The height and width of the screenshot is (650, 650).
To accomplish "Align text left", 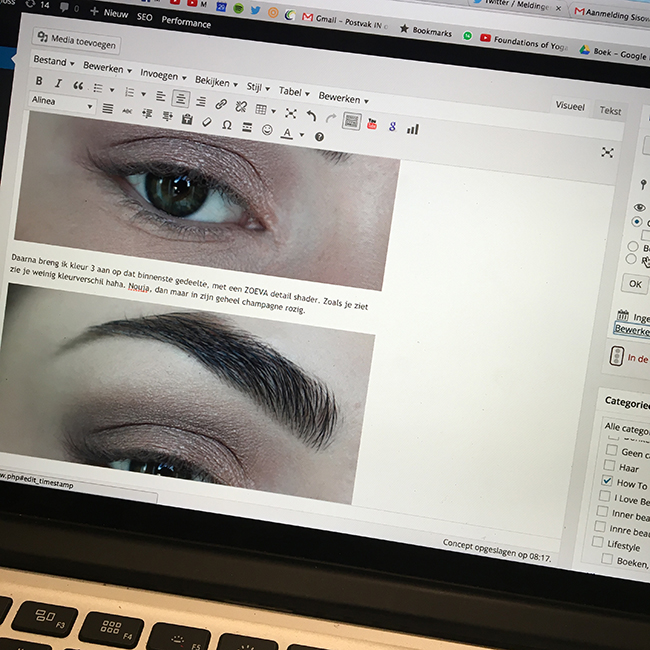I will tap(160, 97).
